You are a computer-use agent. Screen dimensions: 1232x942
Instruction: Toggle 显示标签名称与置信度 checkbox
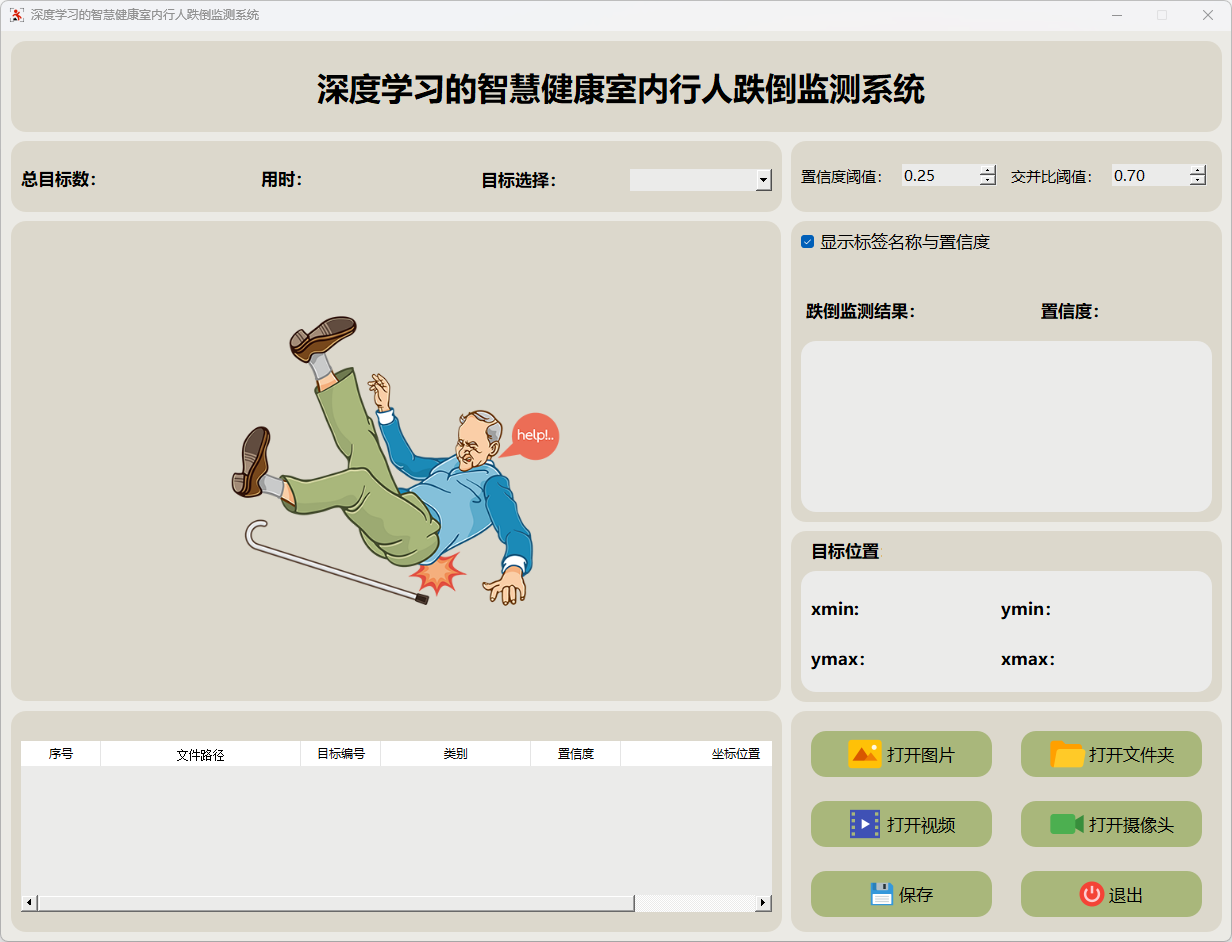tap(808, 242)
